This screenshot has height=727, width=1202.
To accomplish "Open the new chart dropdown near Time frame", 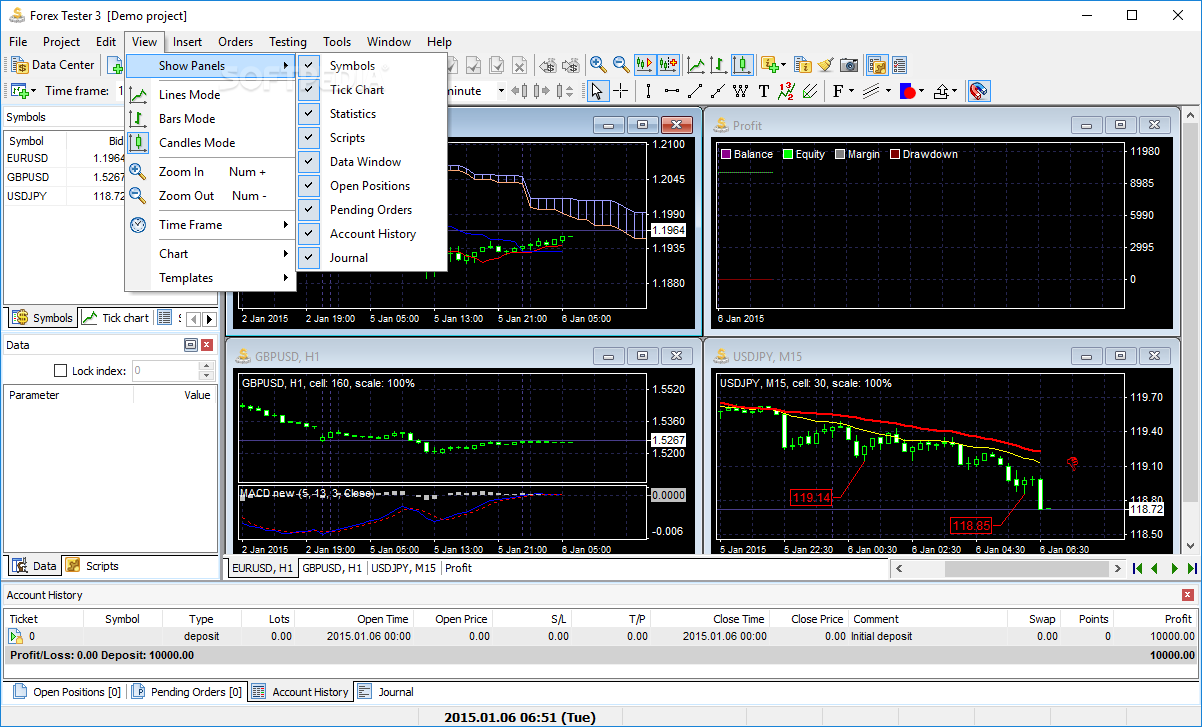I will 33,91.
